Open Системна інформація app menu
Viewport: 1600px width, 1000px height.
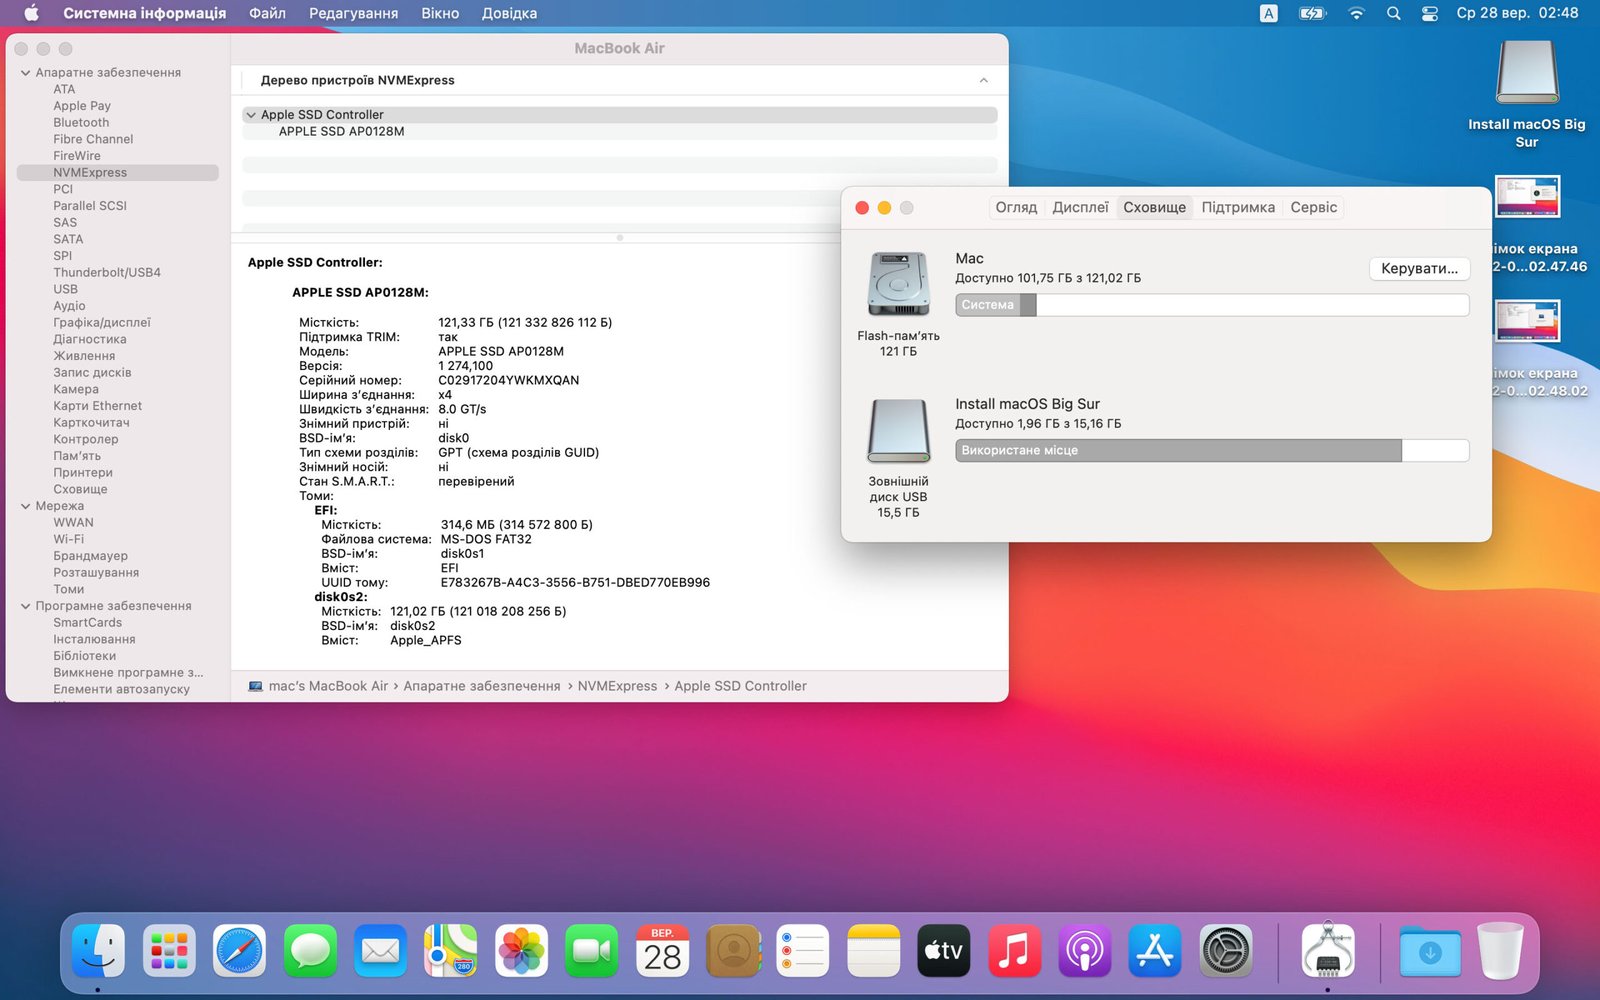point(144,13)
